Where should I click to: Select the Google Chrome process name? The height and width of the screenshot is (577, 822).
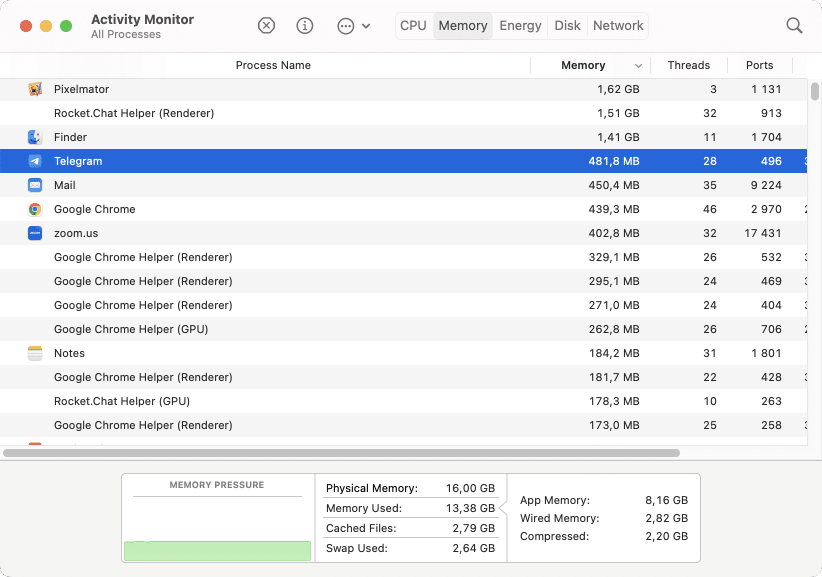click(x=95, y=210)
